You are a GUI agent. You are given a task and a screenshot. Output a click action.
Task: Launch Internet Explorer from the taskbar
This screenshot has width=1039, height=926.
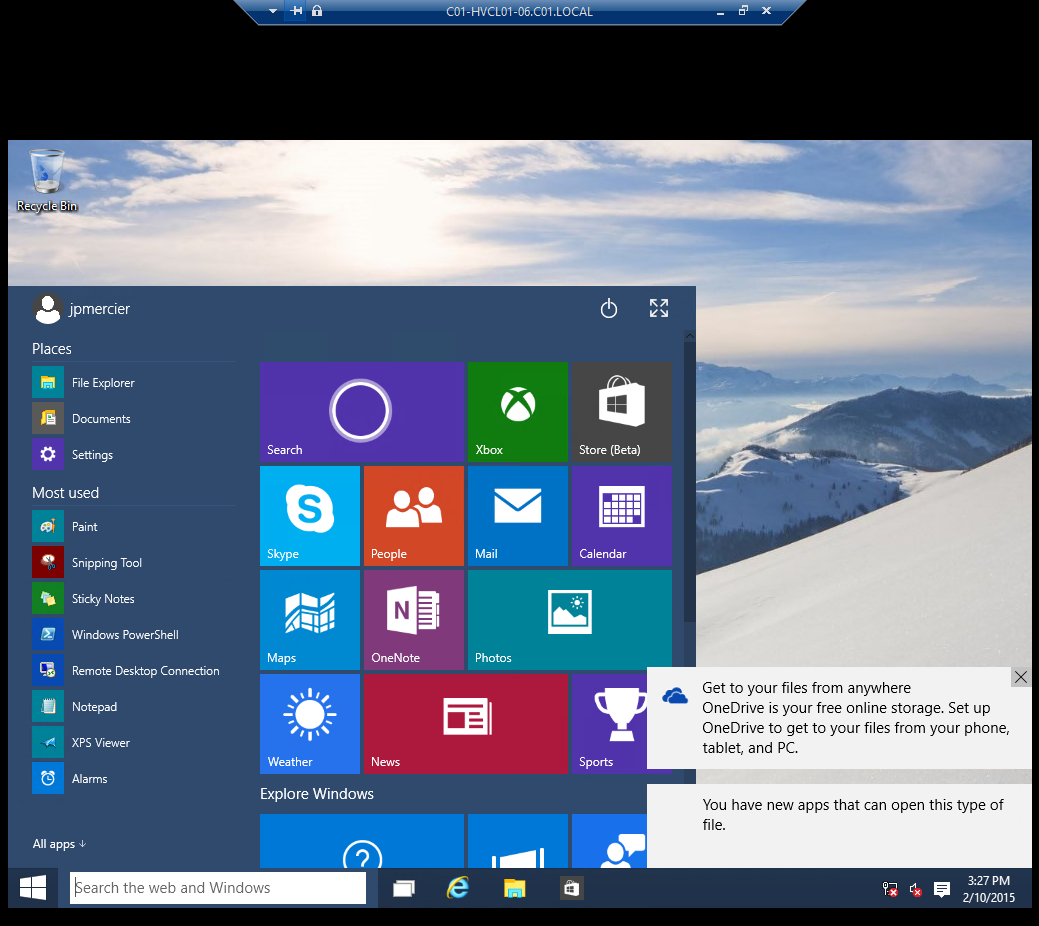tap(458, 888)
